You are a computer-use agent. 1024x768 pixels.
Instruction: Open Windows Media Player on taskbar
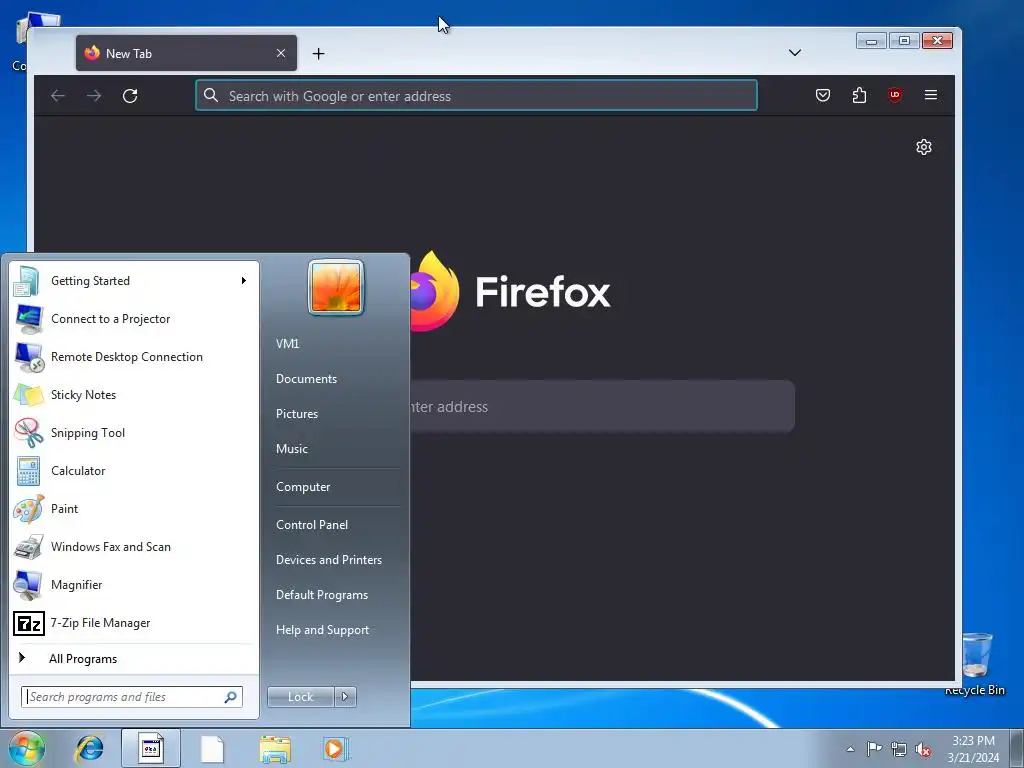coord(336,749)
